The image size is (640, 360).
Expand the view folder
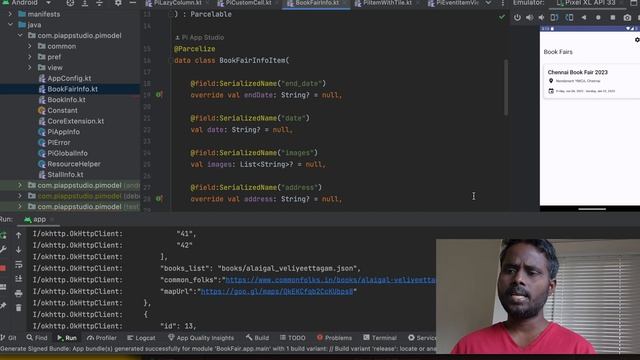pyautogui.click(x=29, y=67)
